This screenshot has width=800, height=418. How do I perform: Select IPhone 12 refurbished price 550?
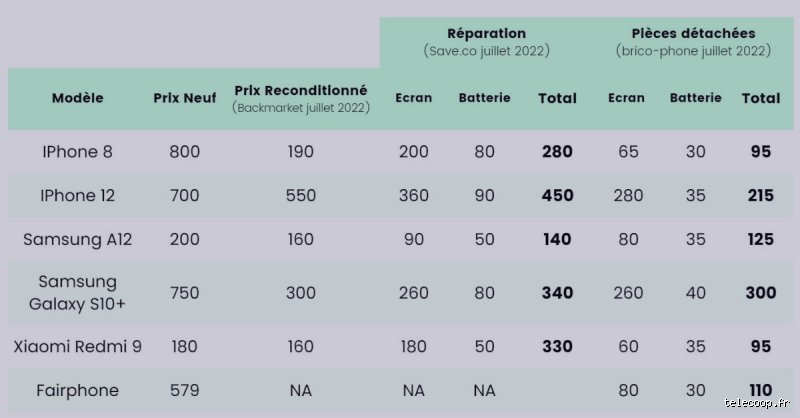(301, 195)
